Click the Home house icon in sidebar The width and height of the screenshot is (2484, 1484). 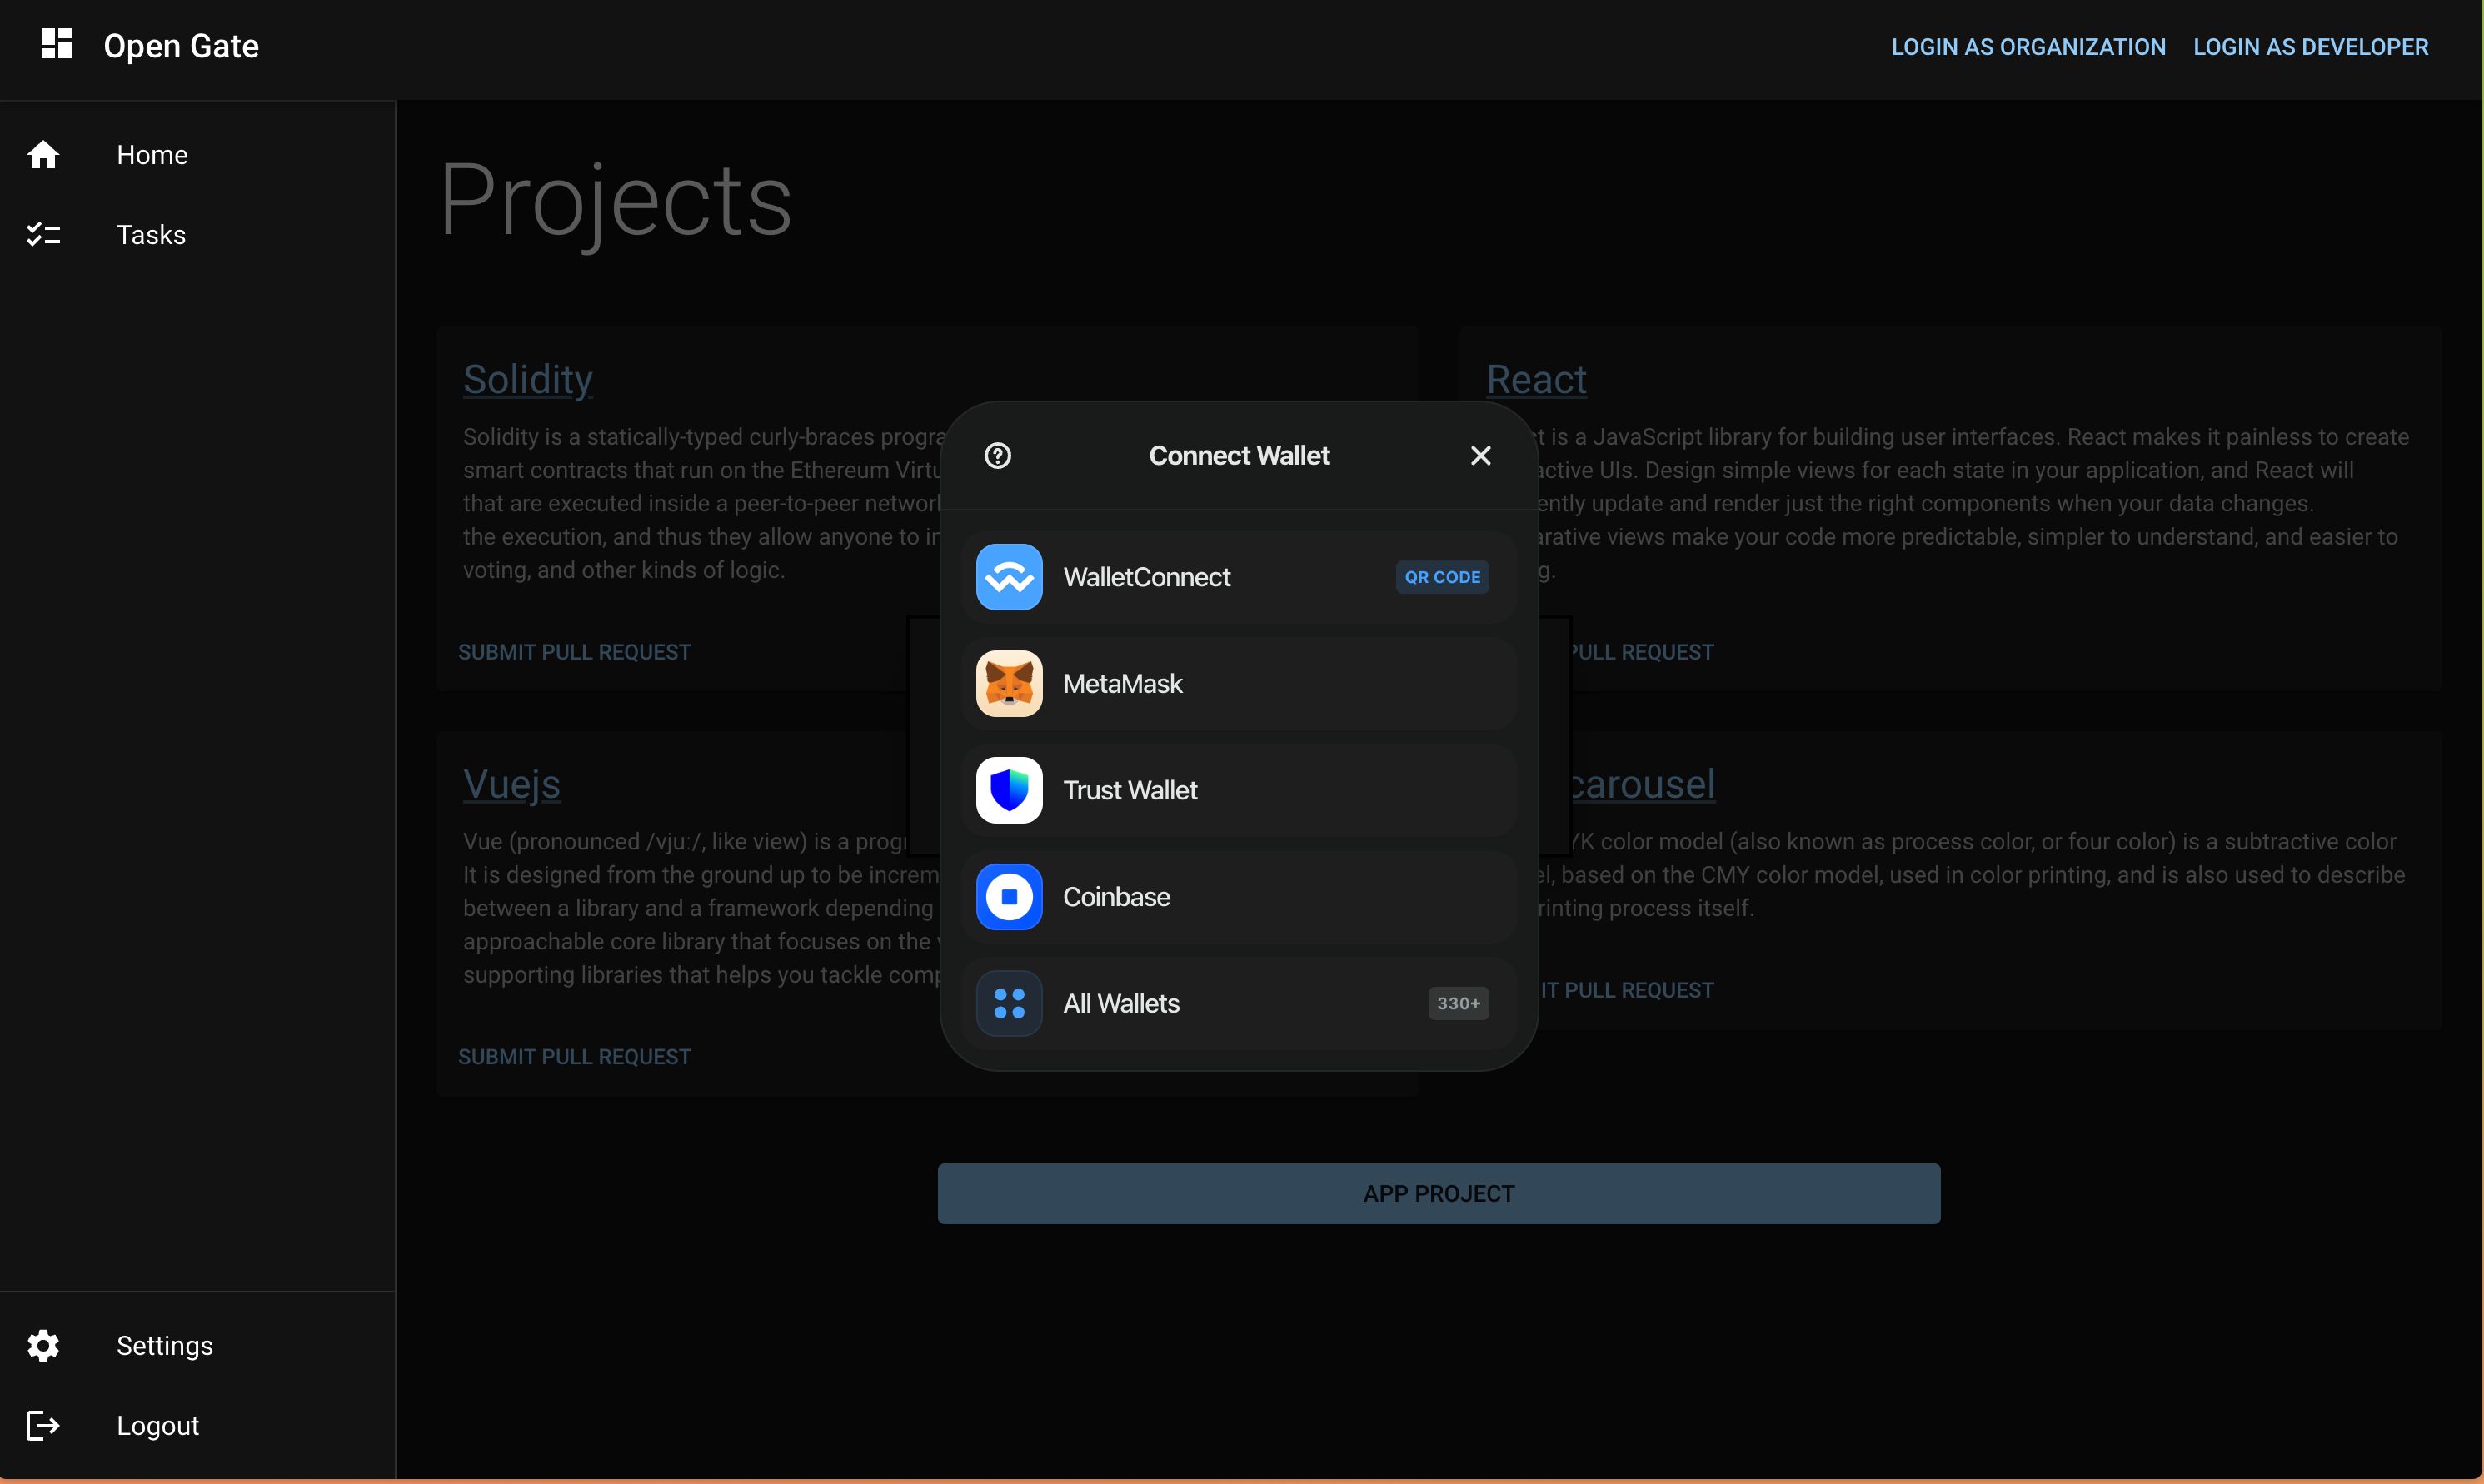(x=43, y=155)
